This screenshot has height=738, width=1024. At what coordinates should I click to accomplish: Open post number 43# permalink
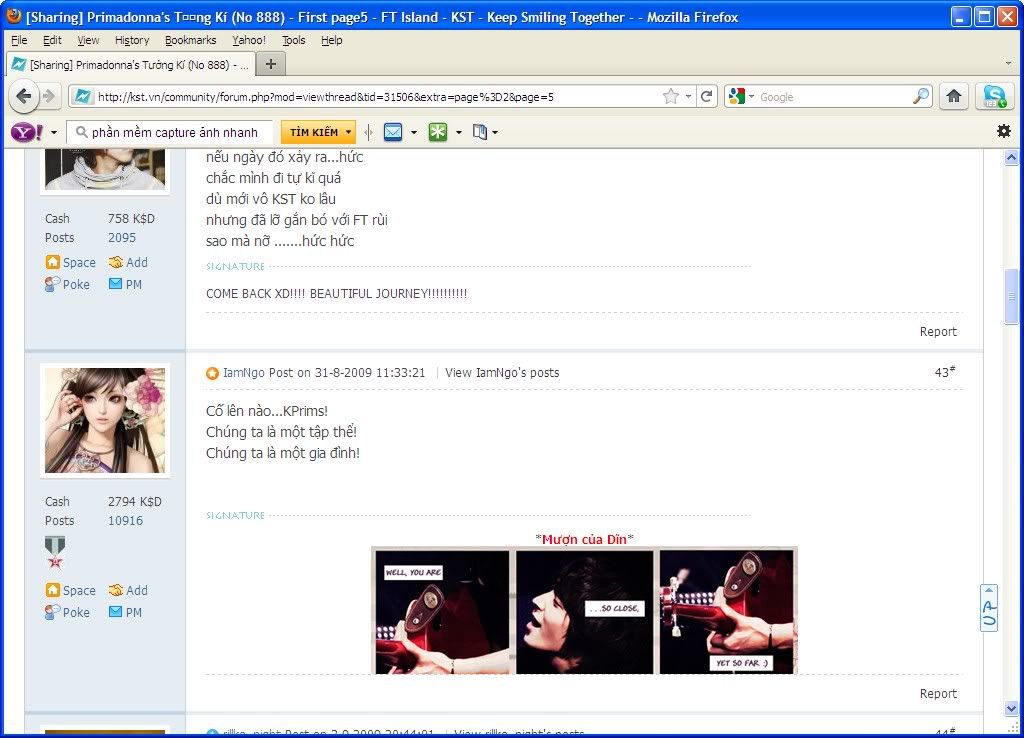click(944, 372)
